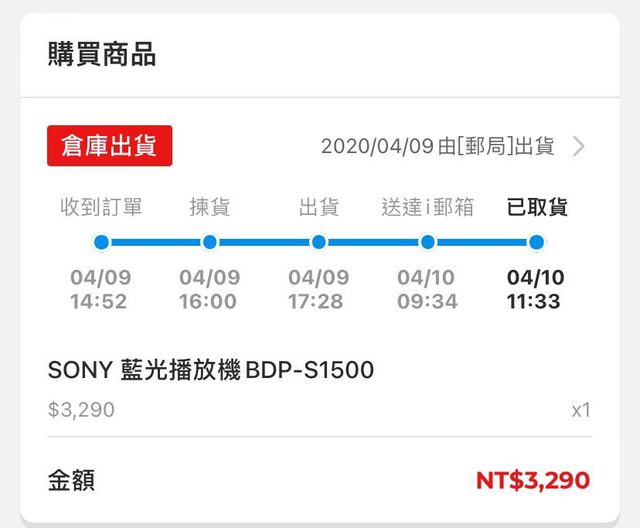Open the 2020/04/09 由[郵局]出貨 shipping info
The height and width of the screenshot is (528, 640).
point(437,147)
